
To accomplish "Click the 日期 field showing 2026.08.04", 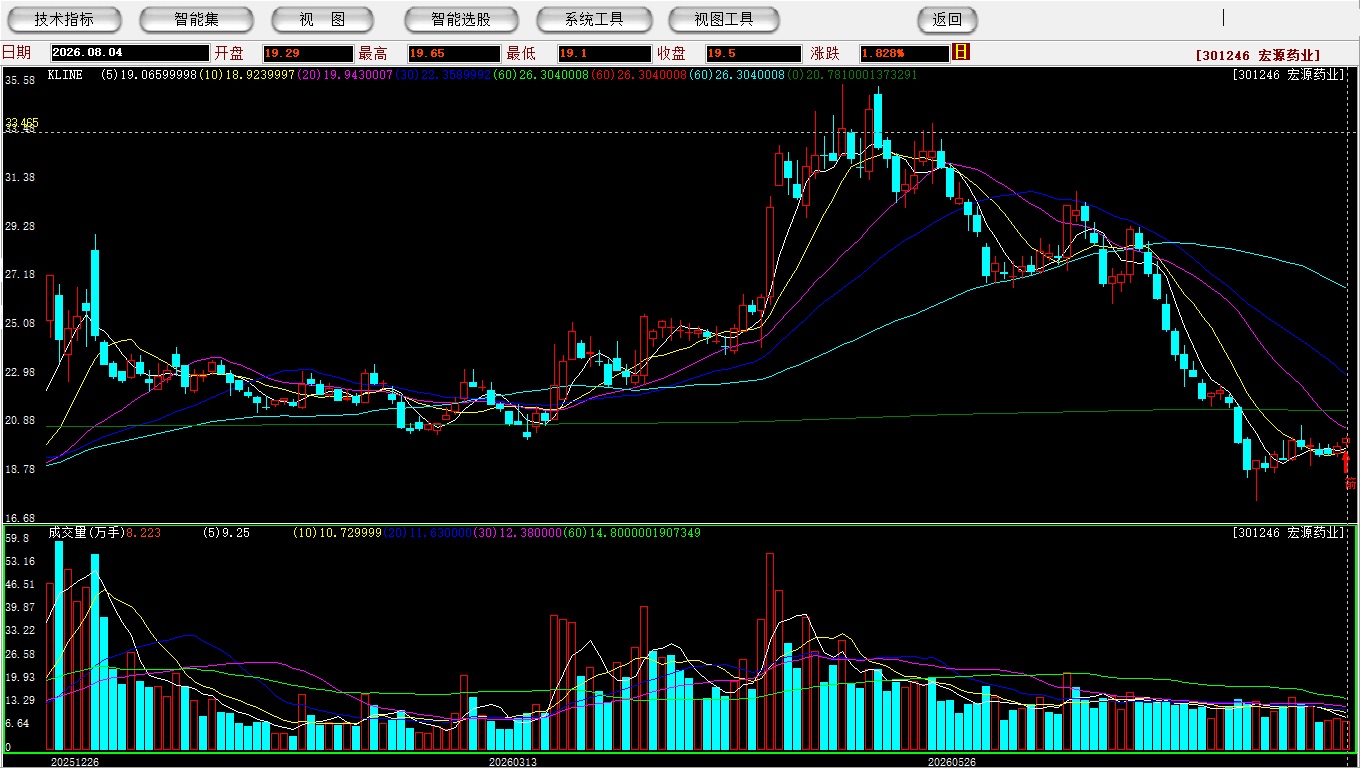I will point(130,53).
